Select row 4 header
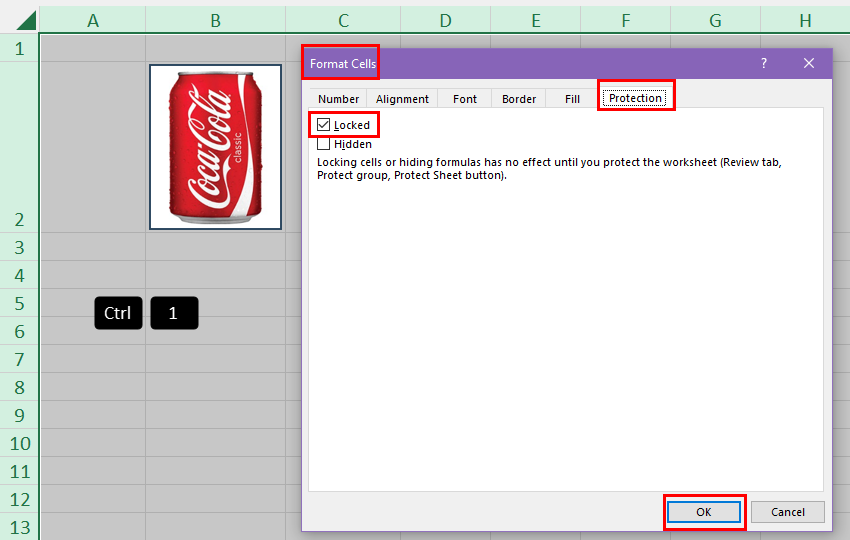The width and height of the screenshot is (850, 540). pos(20,275)
